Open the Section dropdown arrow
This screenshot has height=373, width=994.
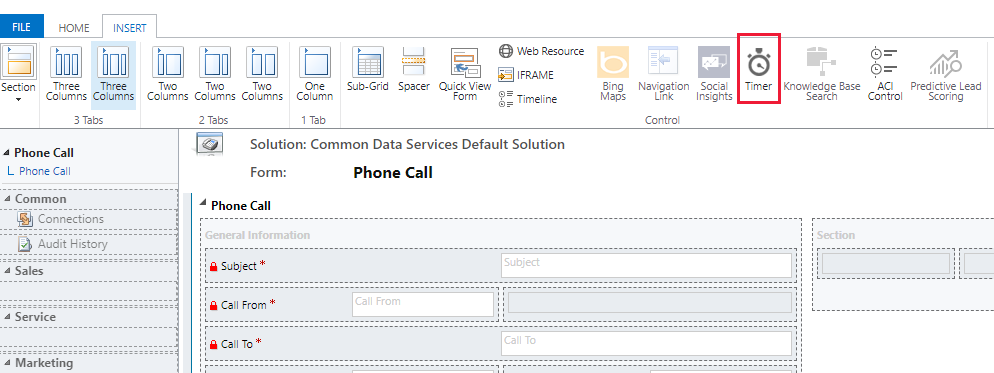(18, 99)
